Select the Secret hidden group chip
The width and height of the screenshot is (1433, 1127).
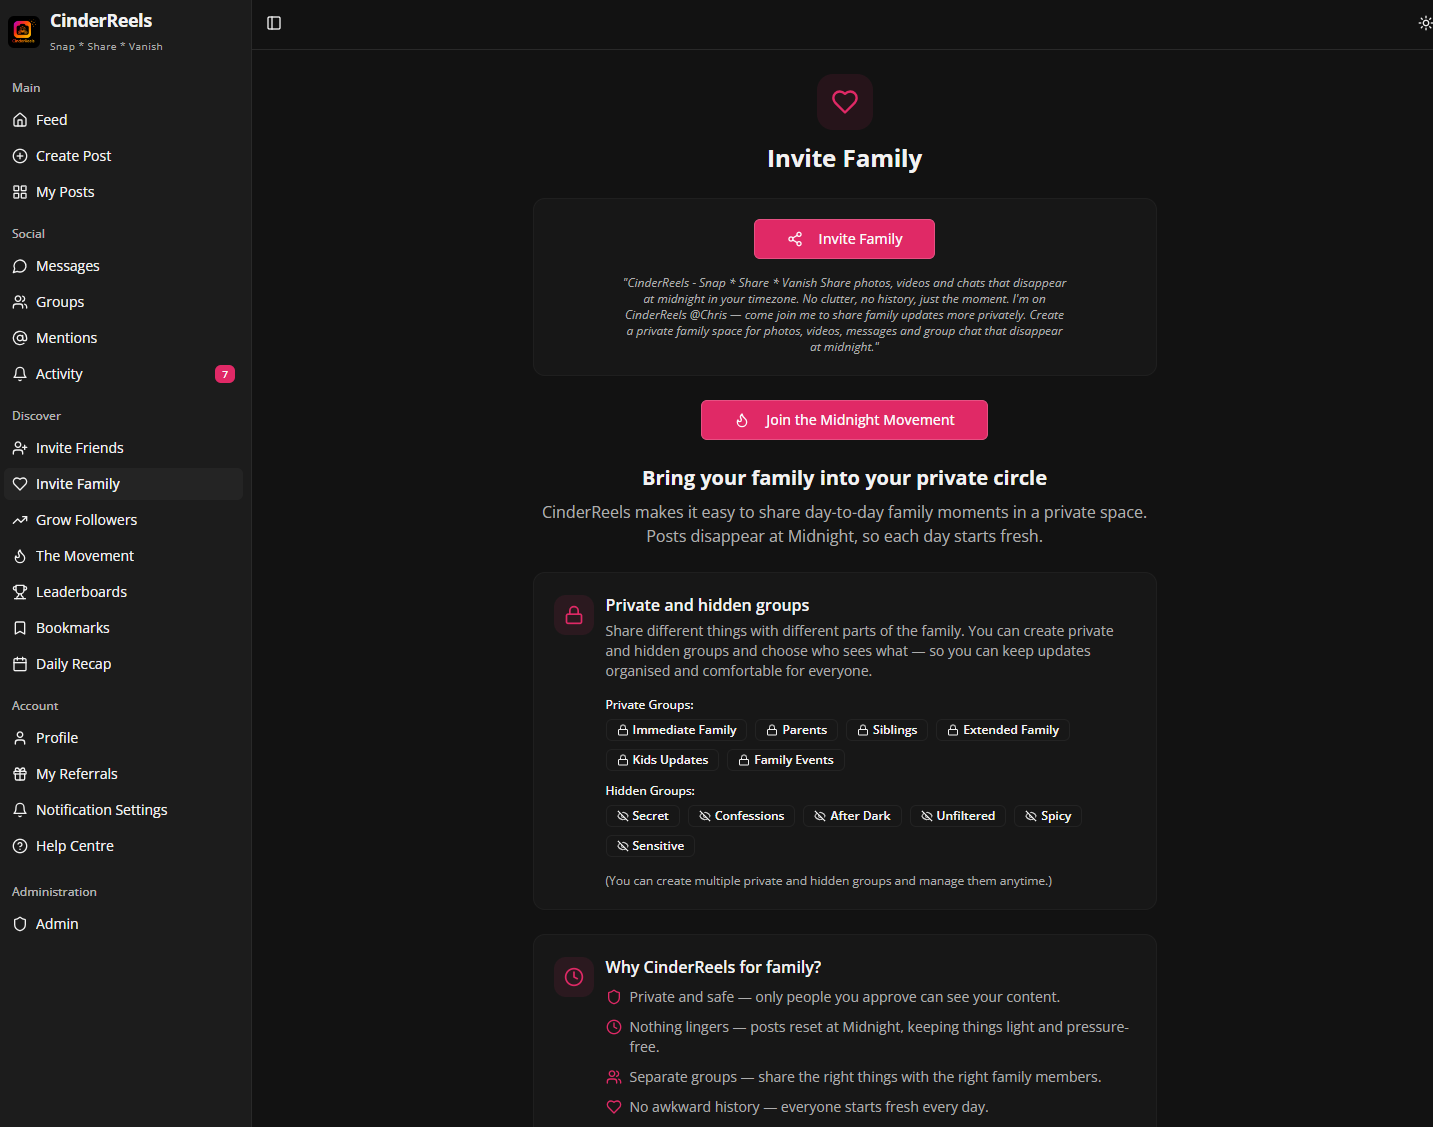pyautogui.click(x=643, y=816)
